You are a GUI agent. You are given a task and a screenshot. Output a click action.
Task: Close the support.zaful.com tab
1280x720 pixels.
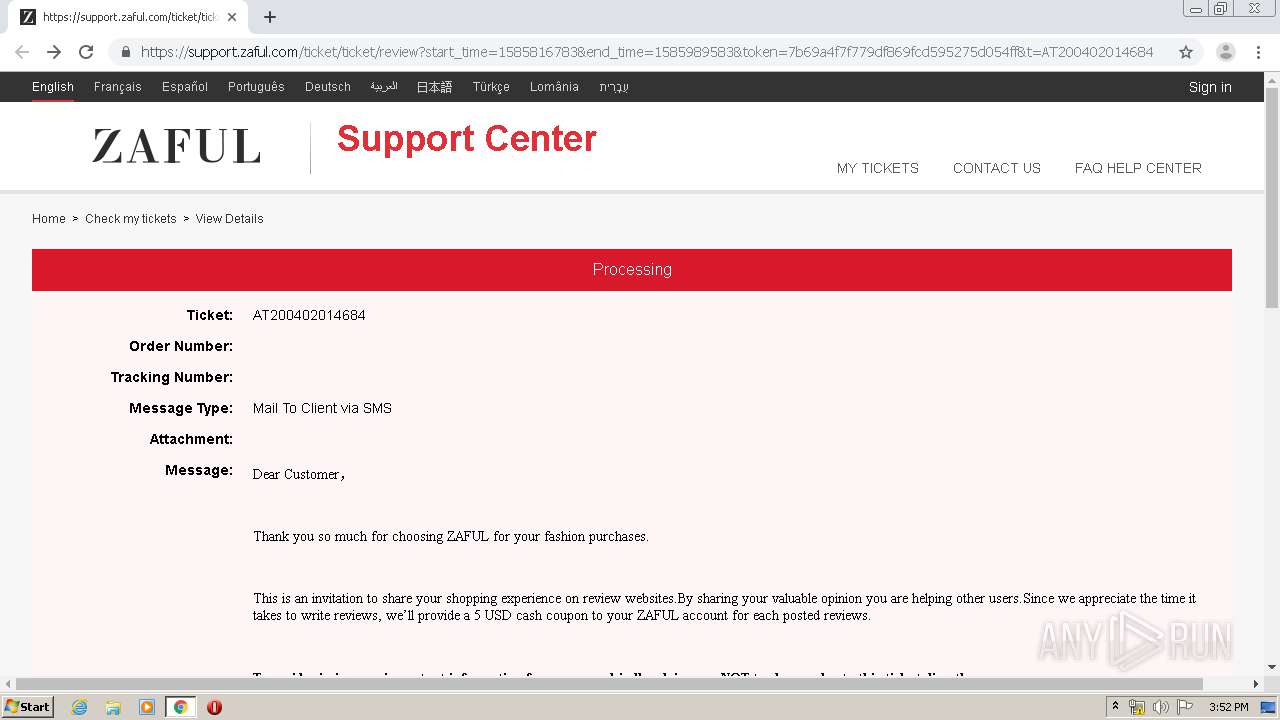tap(232, 17)
